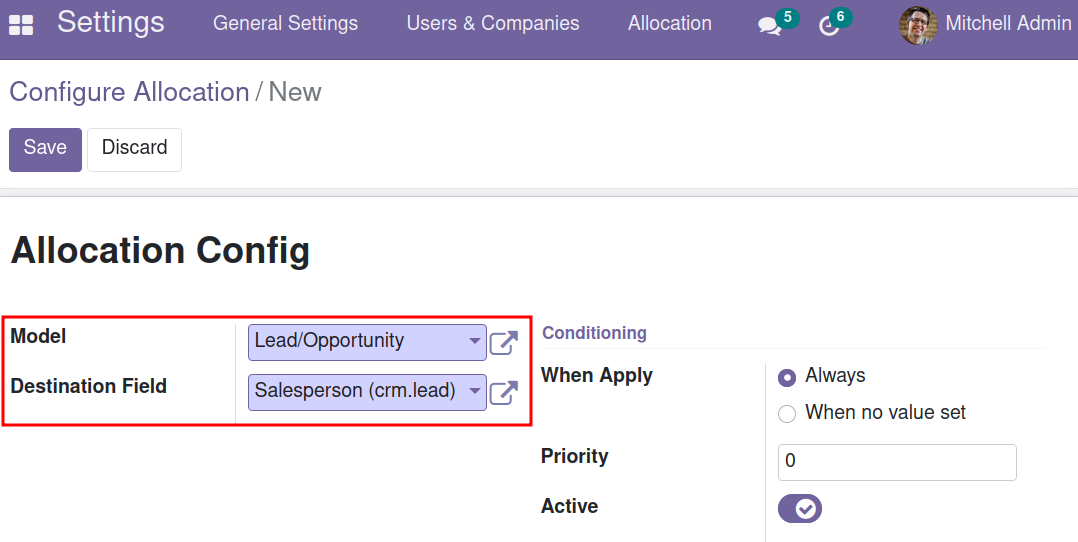
Task: Open the General Settings menu
Action: pos(285,23)
